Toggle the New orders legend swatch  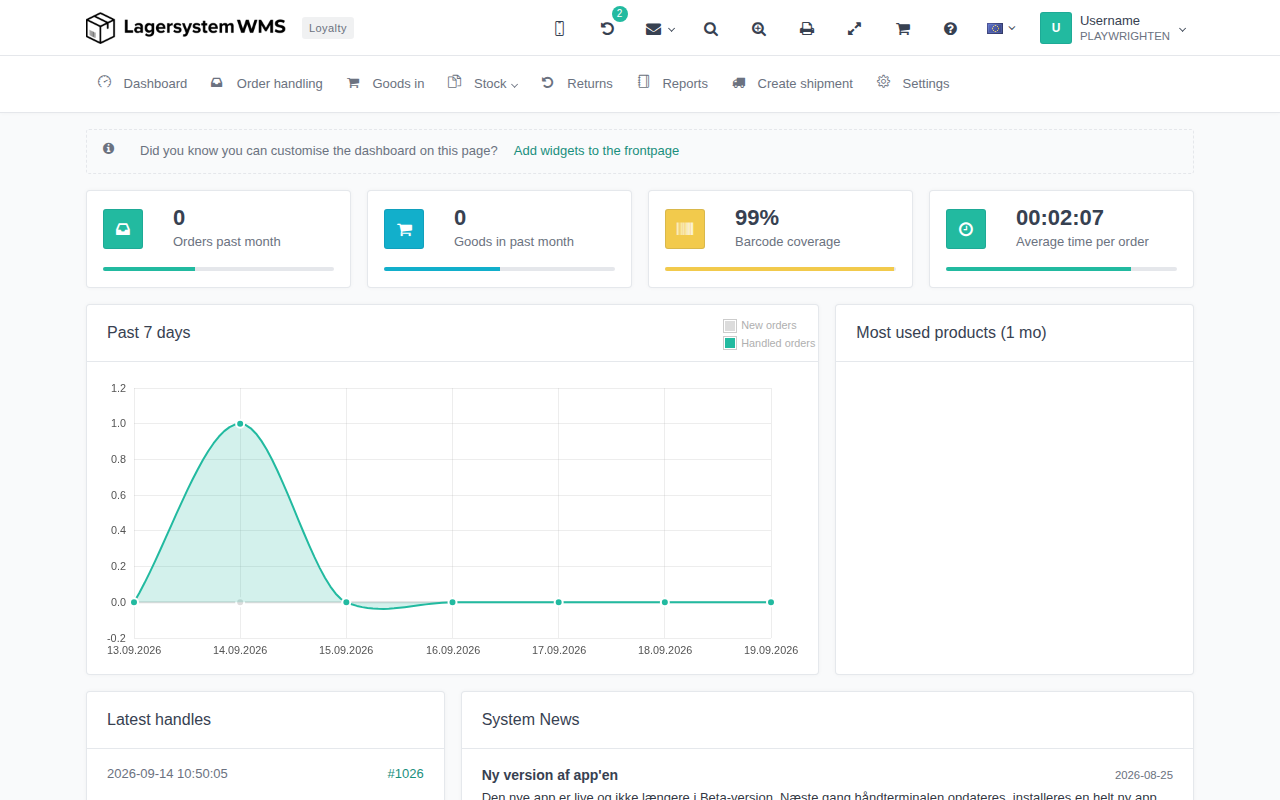pyautogui.click(x=730, y=326)
